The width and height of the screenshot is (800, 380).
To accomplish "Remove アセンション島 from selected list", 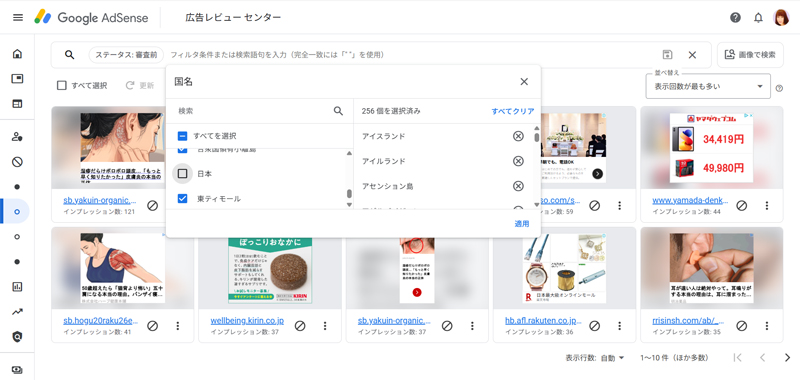I will (x=518, y=186).
